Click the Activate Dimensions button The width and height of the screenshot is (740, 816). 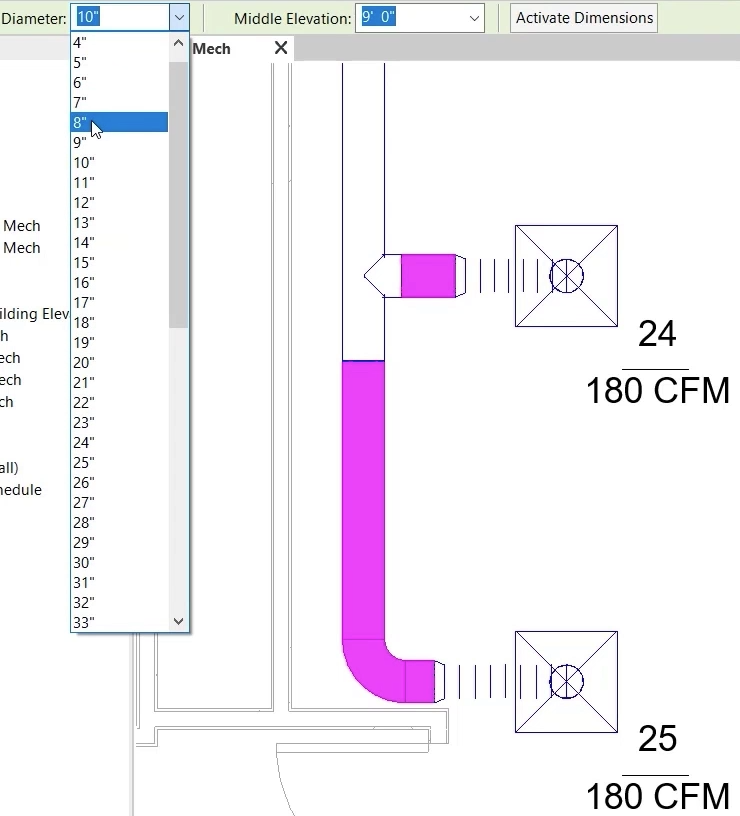click(x=584, y=18)
